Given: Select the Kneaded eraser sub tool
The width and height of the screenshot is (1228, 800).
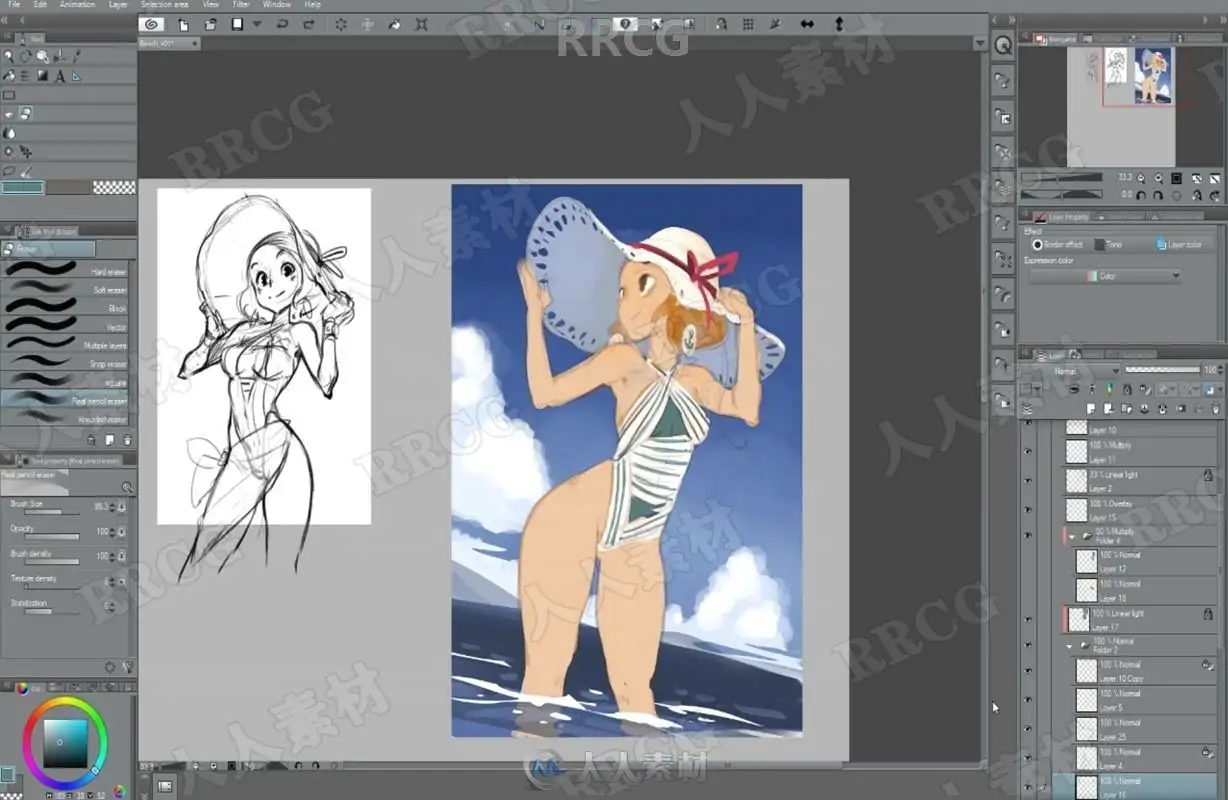Looking at the screenshot, I should click(66, 419).
